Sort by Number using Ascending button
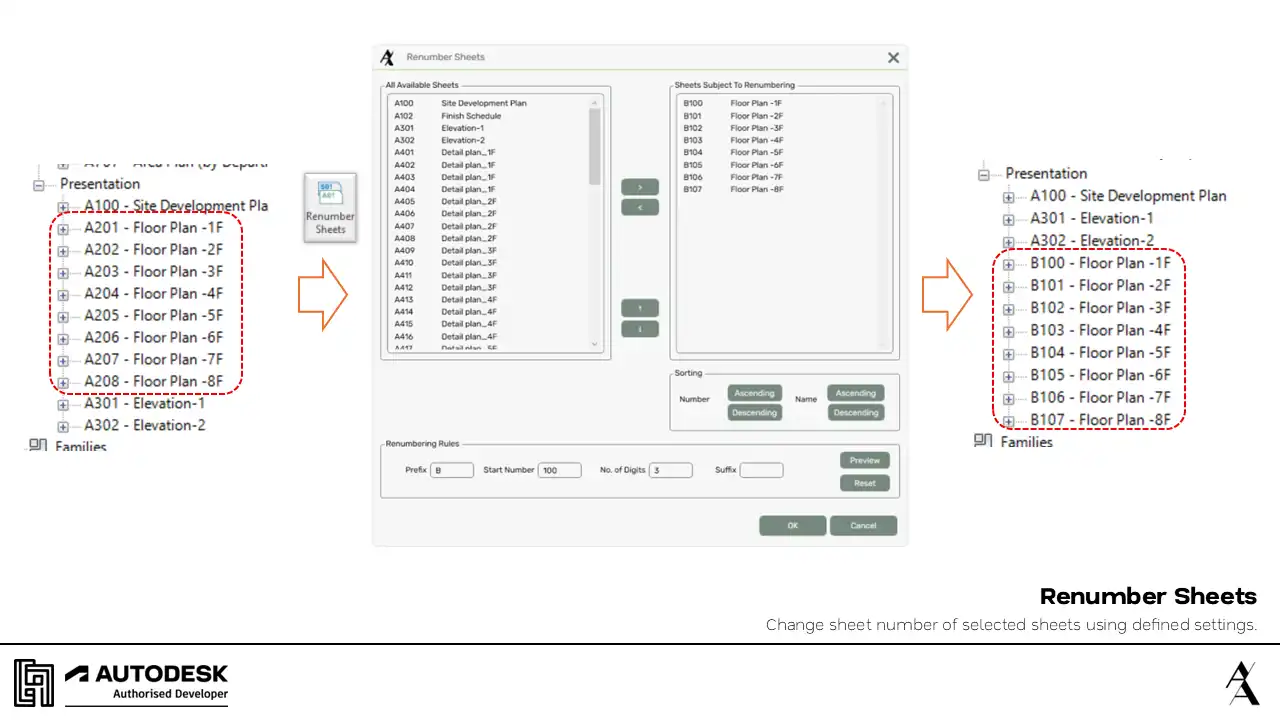This screenshot has height=720, width=1280. (754, 393)
